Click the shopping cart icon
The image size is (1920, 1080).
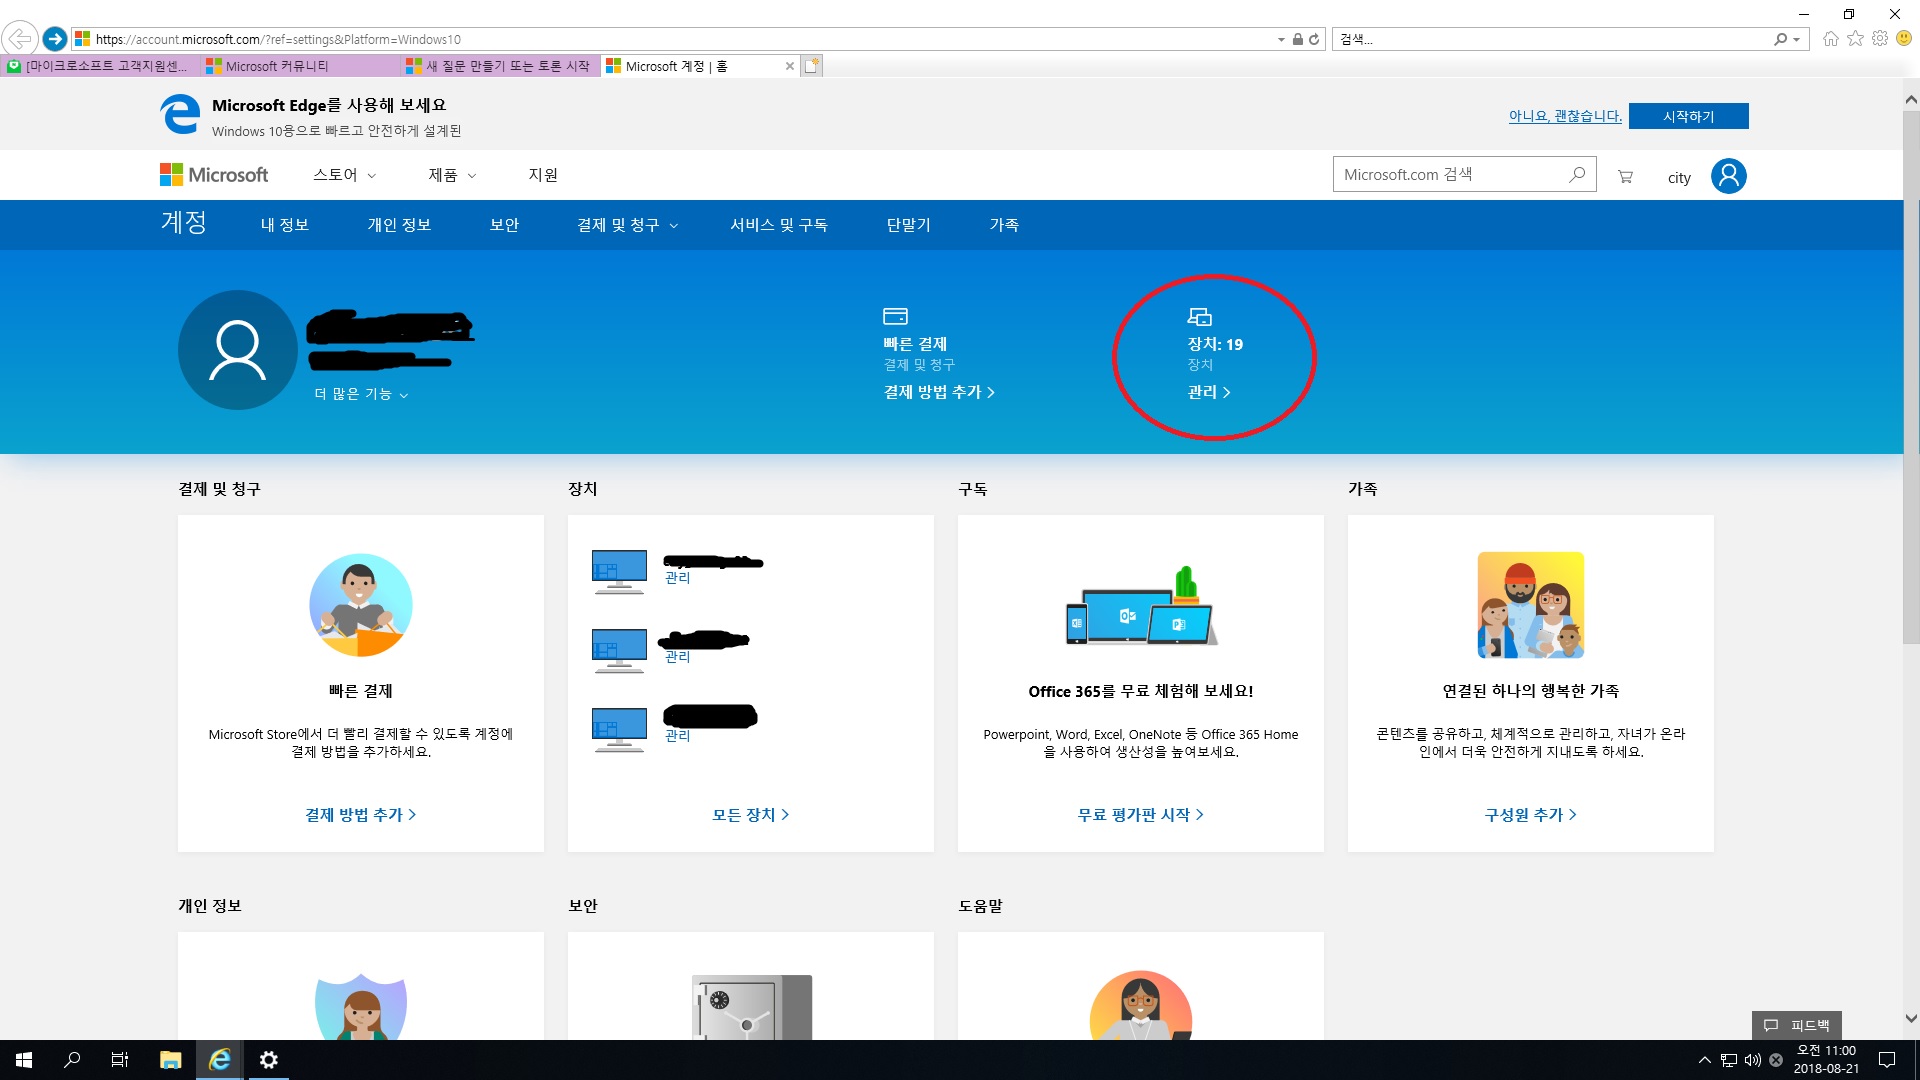pos(1625,177)
